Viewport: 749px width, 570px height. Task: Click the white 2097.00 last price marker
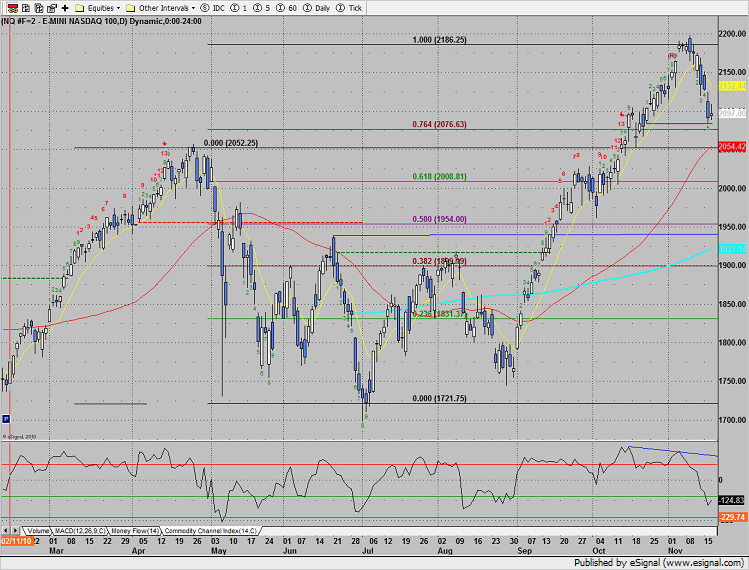[732, 113]
